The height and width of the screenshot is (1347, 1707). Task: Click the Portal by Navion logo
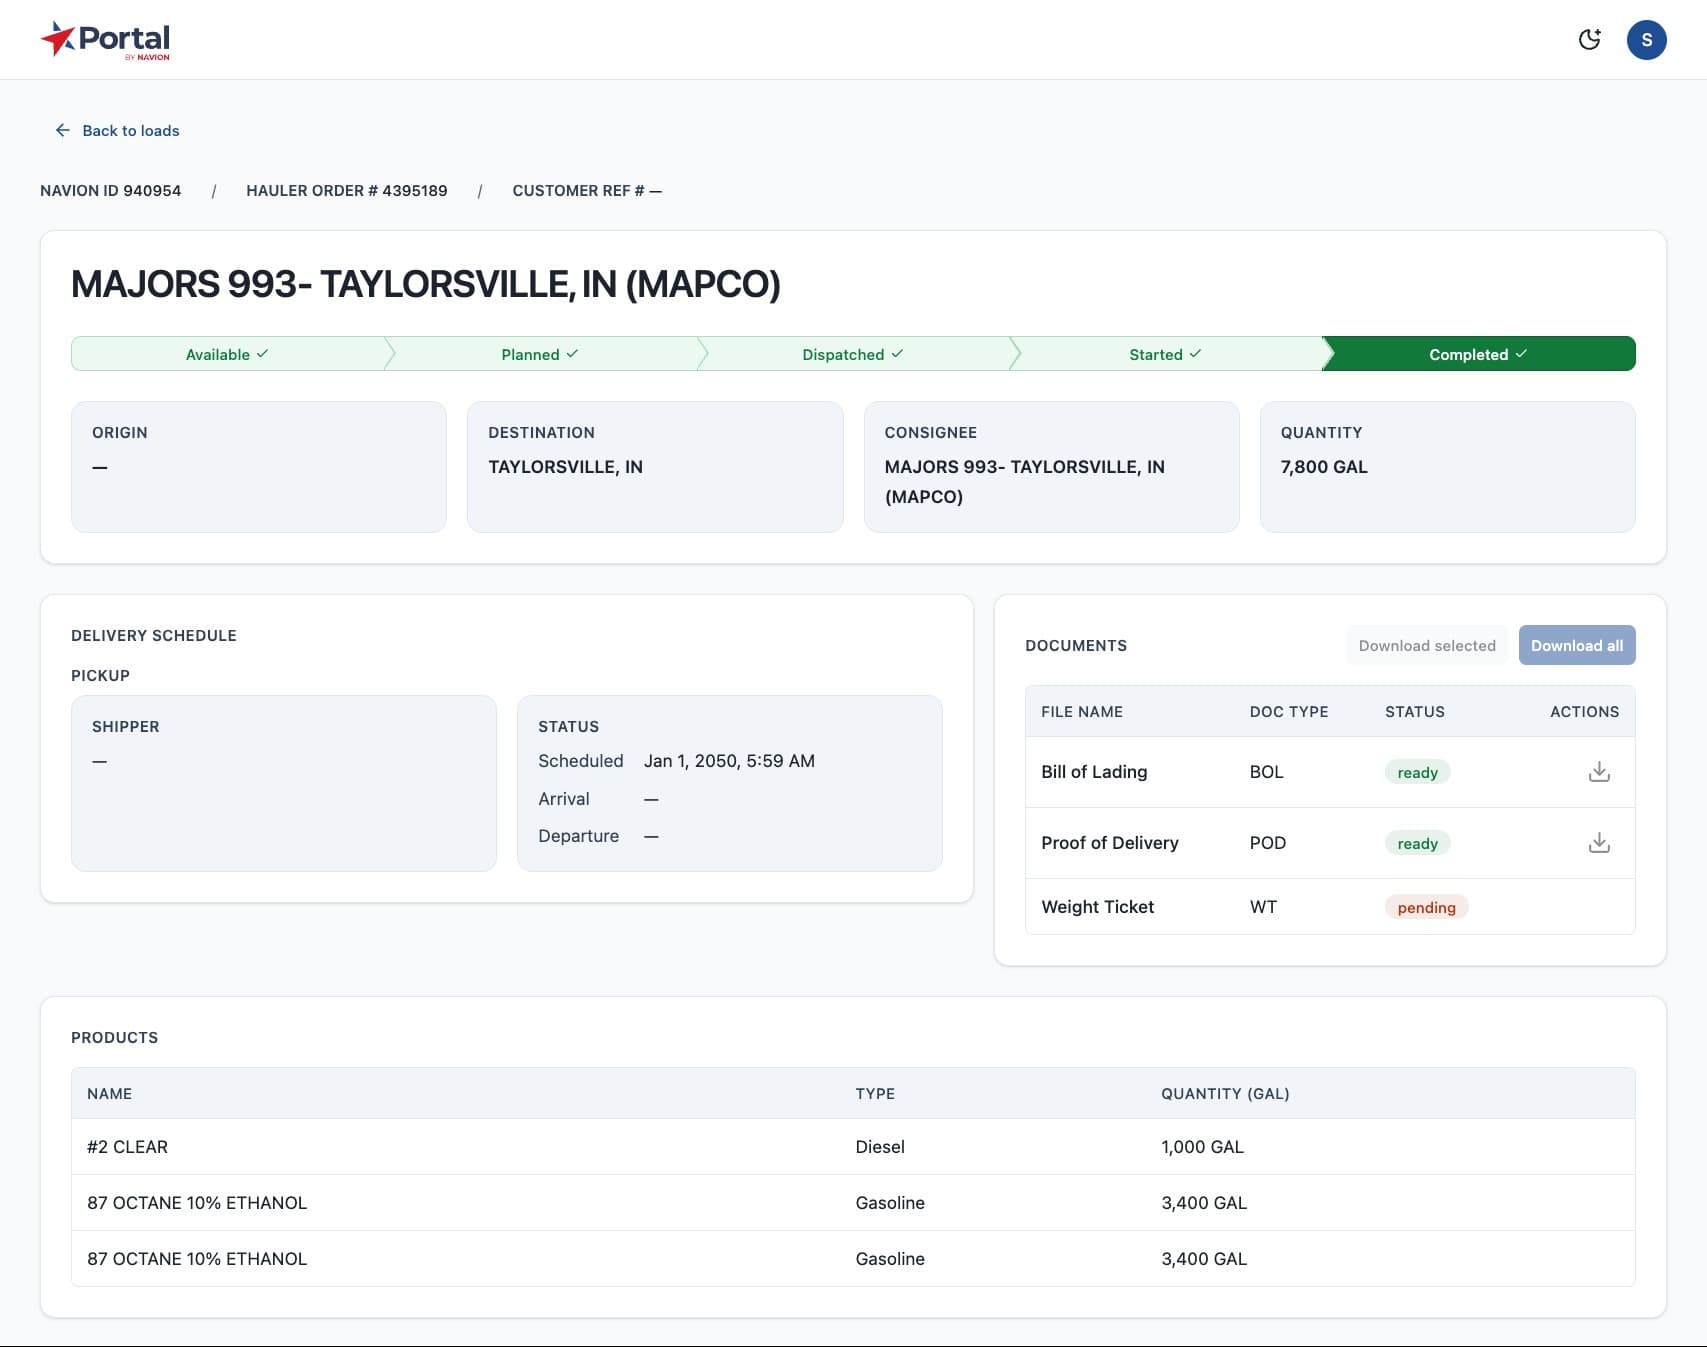[105, 40]
